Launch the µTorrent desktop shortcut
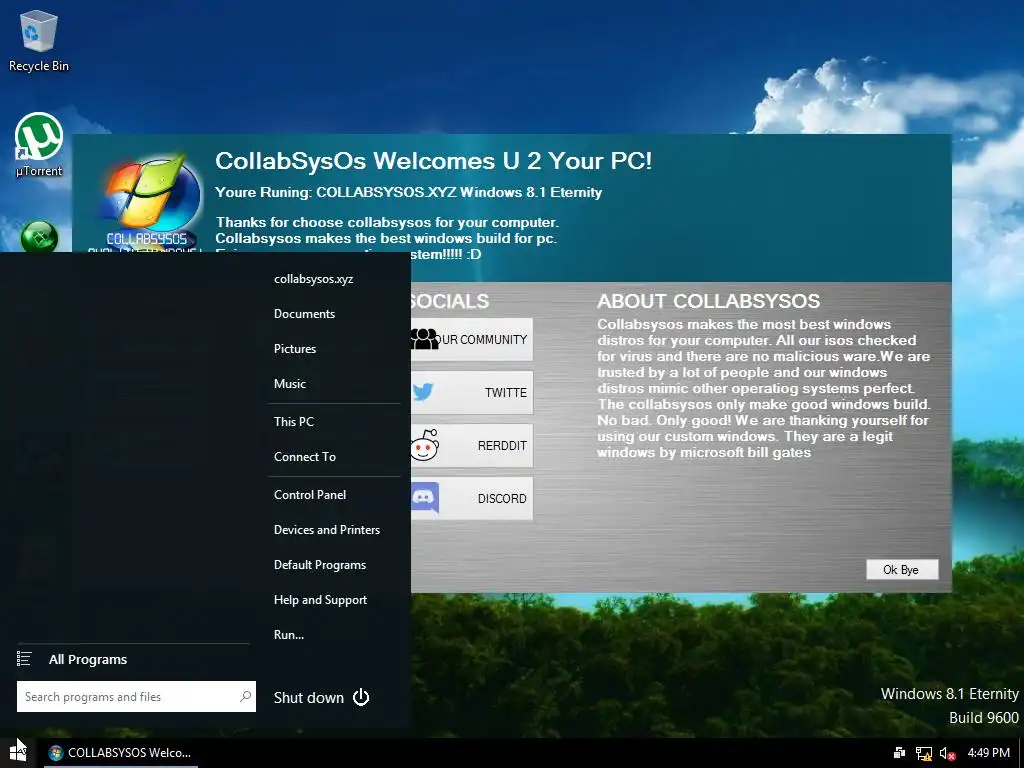 [39, 145]
